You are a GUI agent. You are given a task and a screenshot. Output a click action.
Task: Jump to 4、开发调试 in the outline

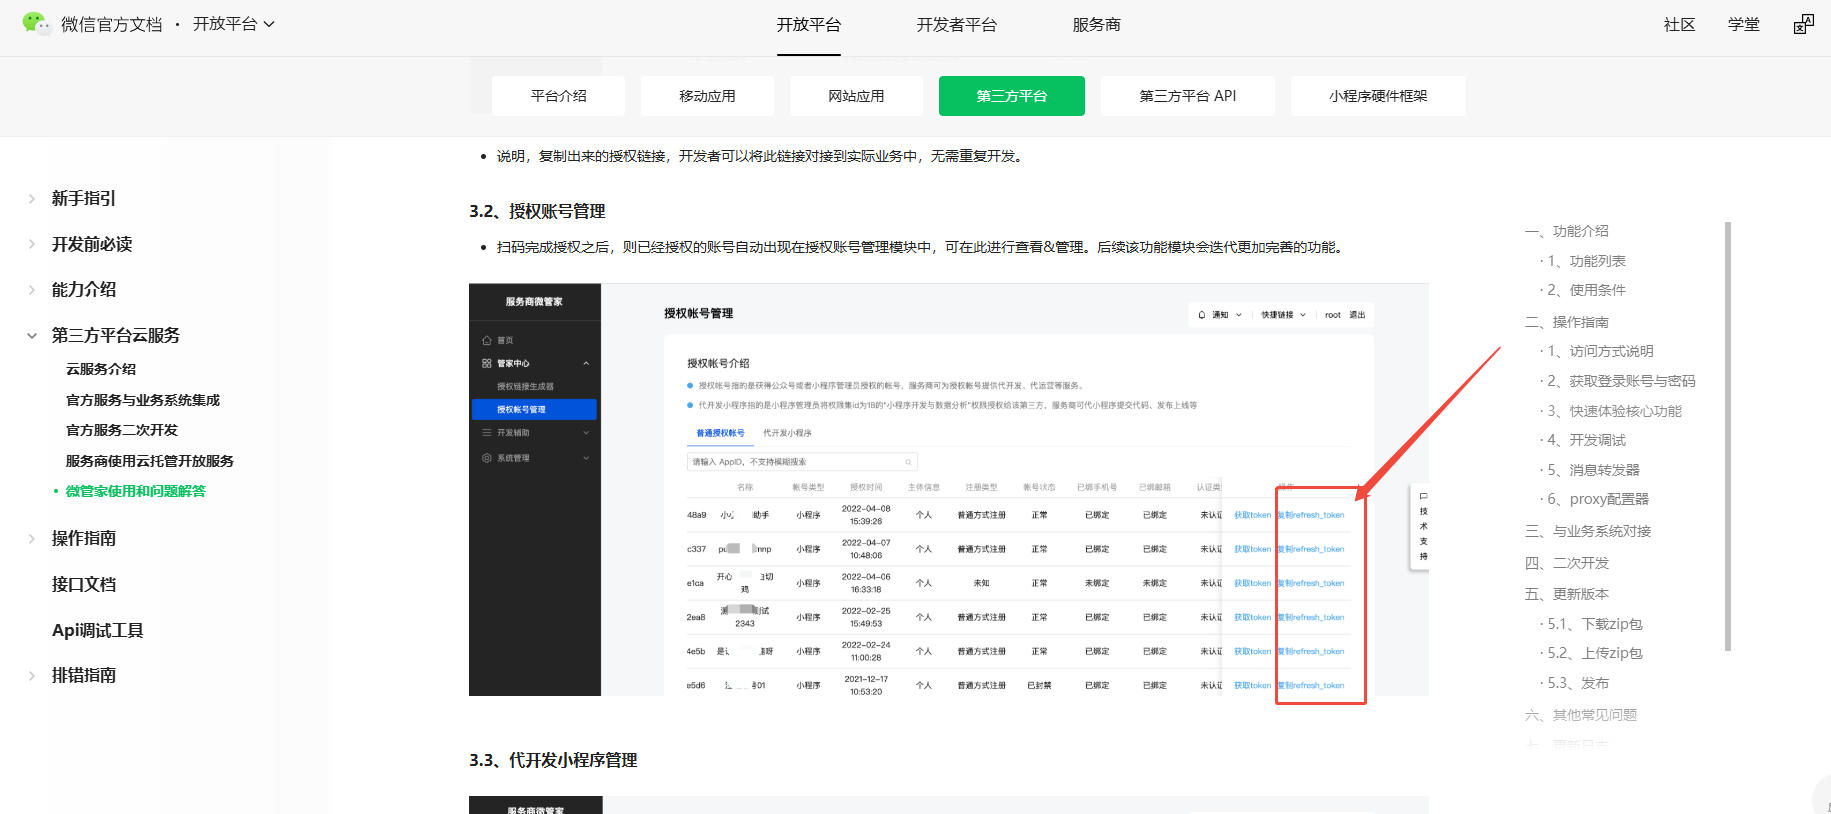[x=1587, y=440]
